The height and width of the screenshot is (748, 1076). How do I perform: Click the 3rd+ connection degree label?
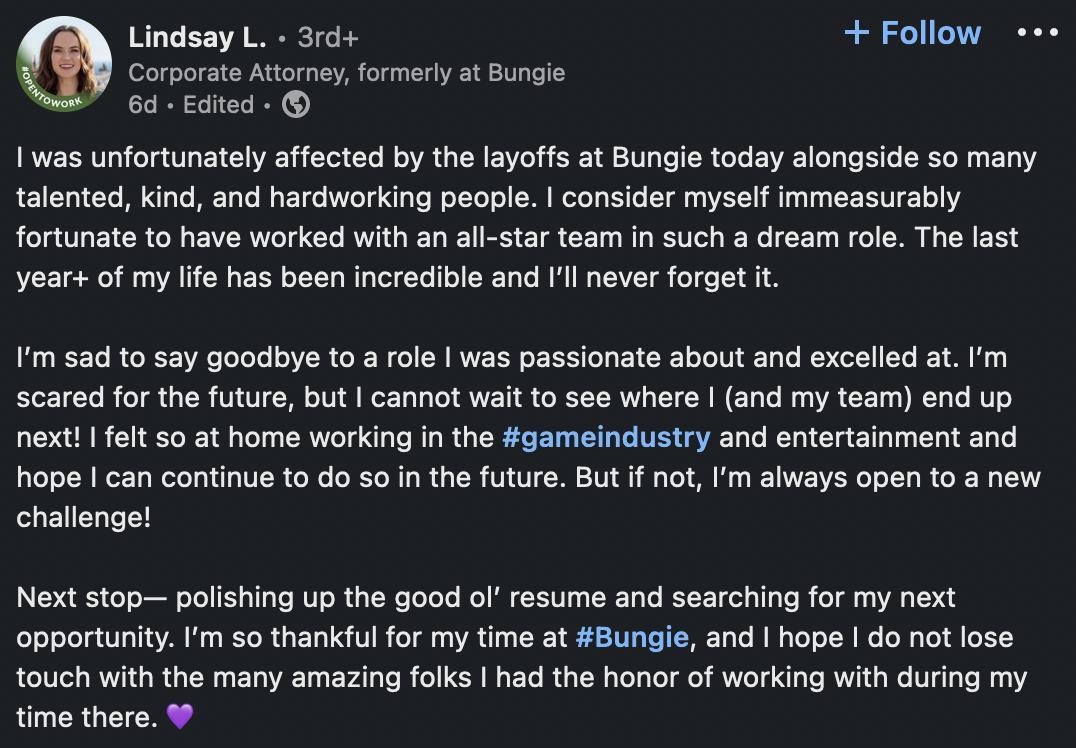(x=328, y=37)
